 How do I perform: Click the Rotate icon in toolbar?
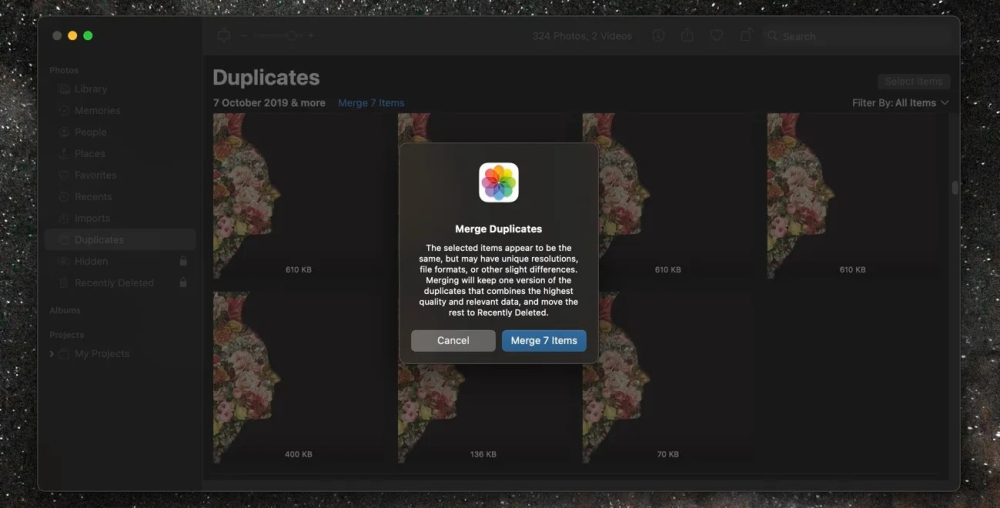tap(746, 36)
